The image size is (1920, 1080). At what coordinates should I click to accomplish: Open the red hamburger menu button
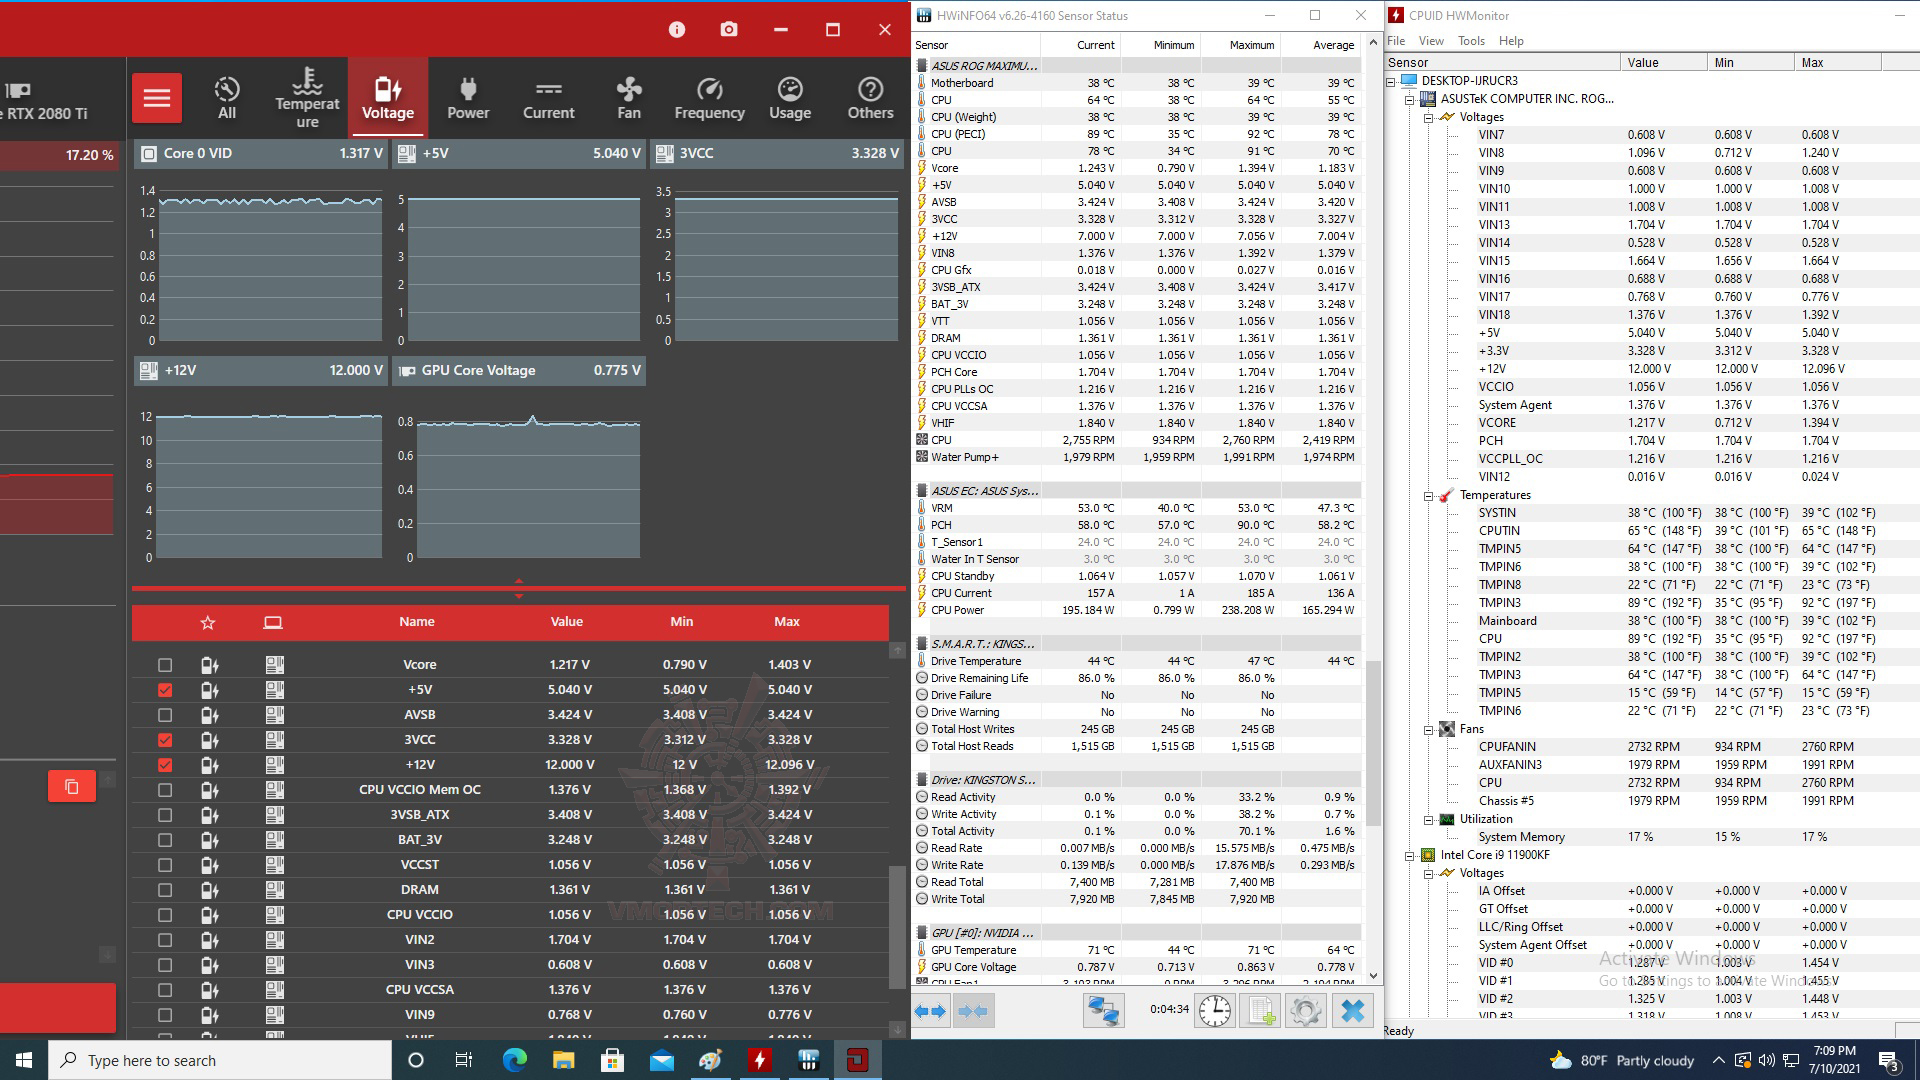click(x=157, y=98)
